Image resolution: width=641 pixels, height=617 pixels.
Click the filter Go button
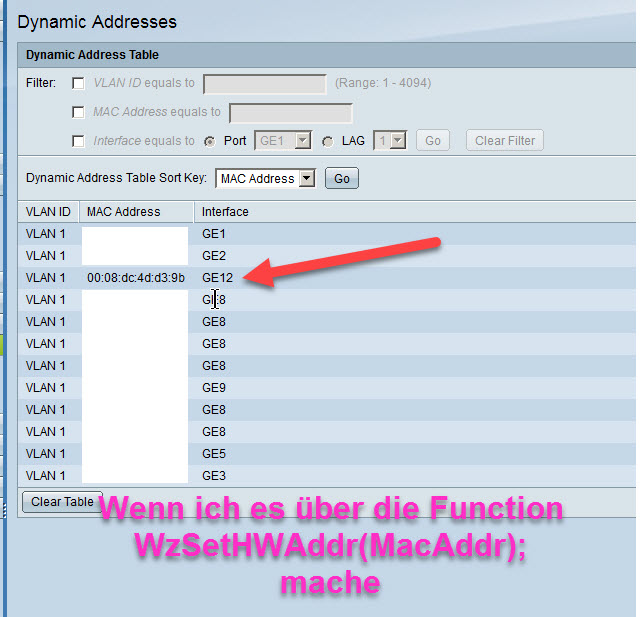pos(433,141)
